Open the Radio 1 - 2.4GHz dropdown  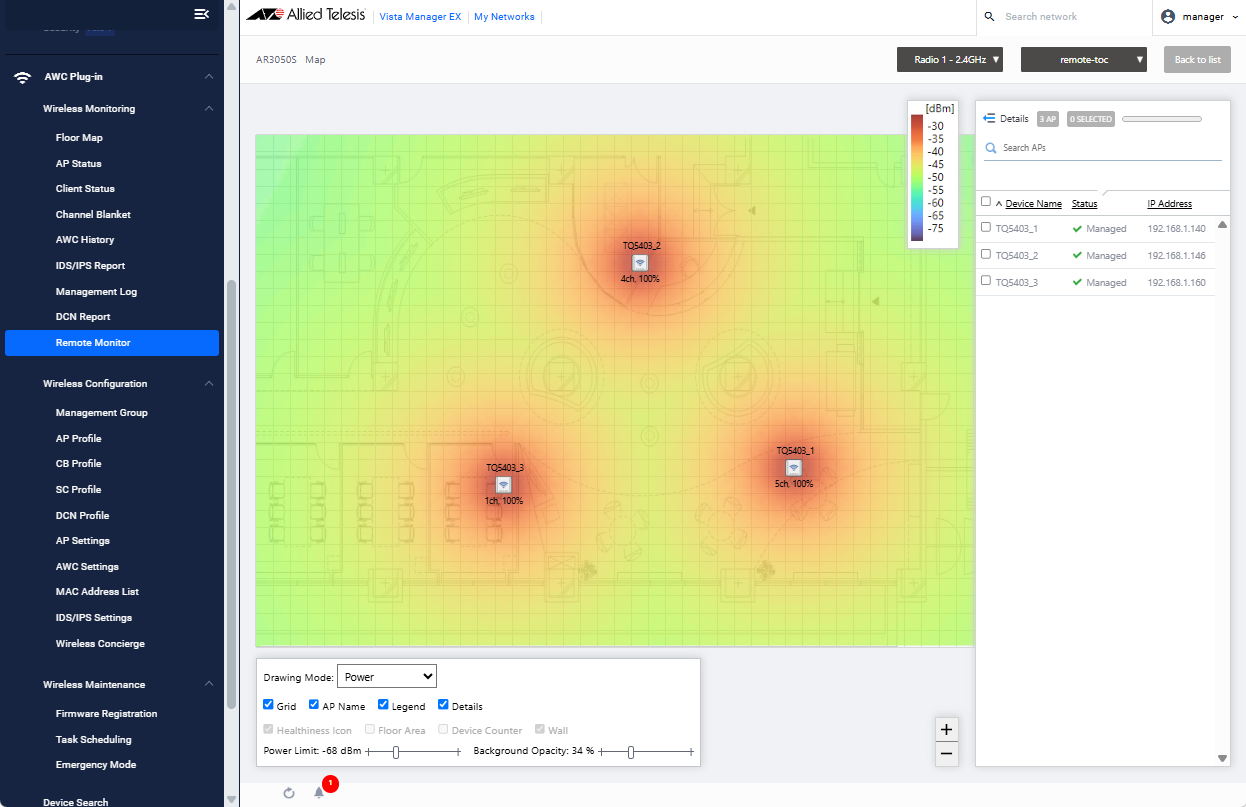(x=949, y=60)
